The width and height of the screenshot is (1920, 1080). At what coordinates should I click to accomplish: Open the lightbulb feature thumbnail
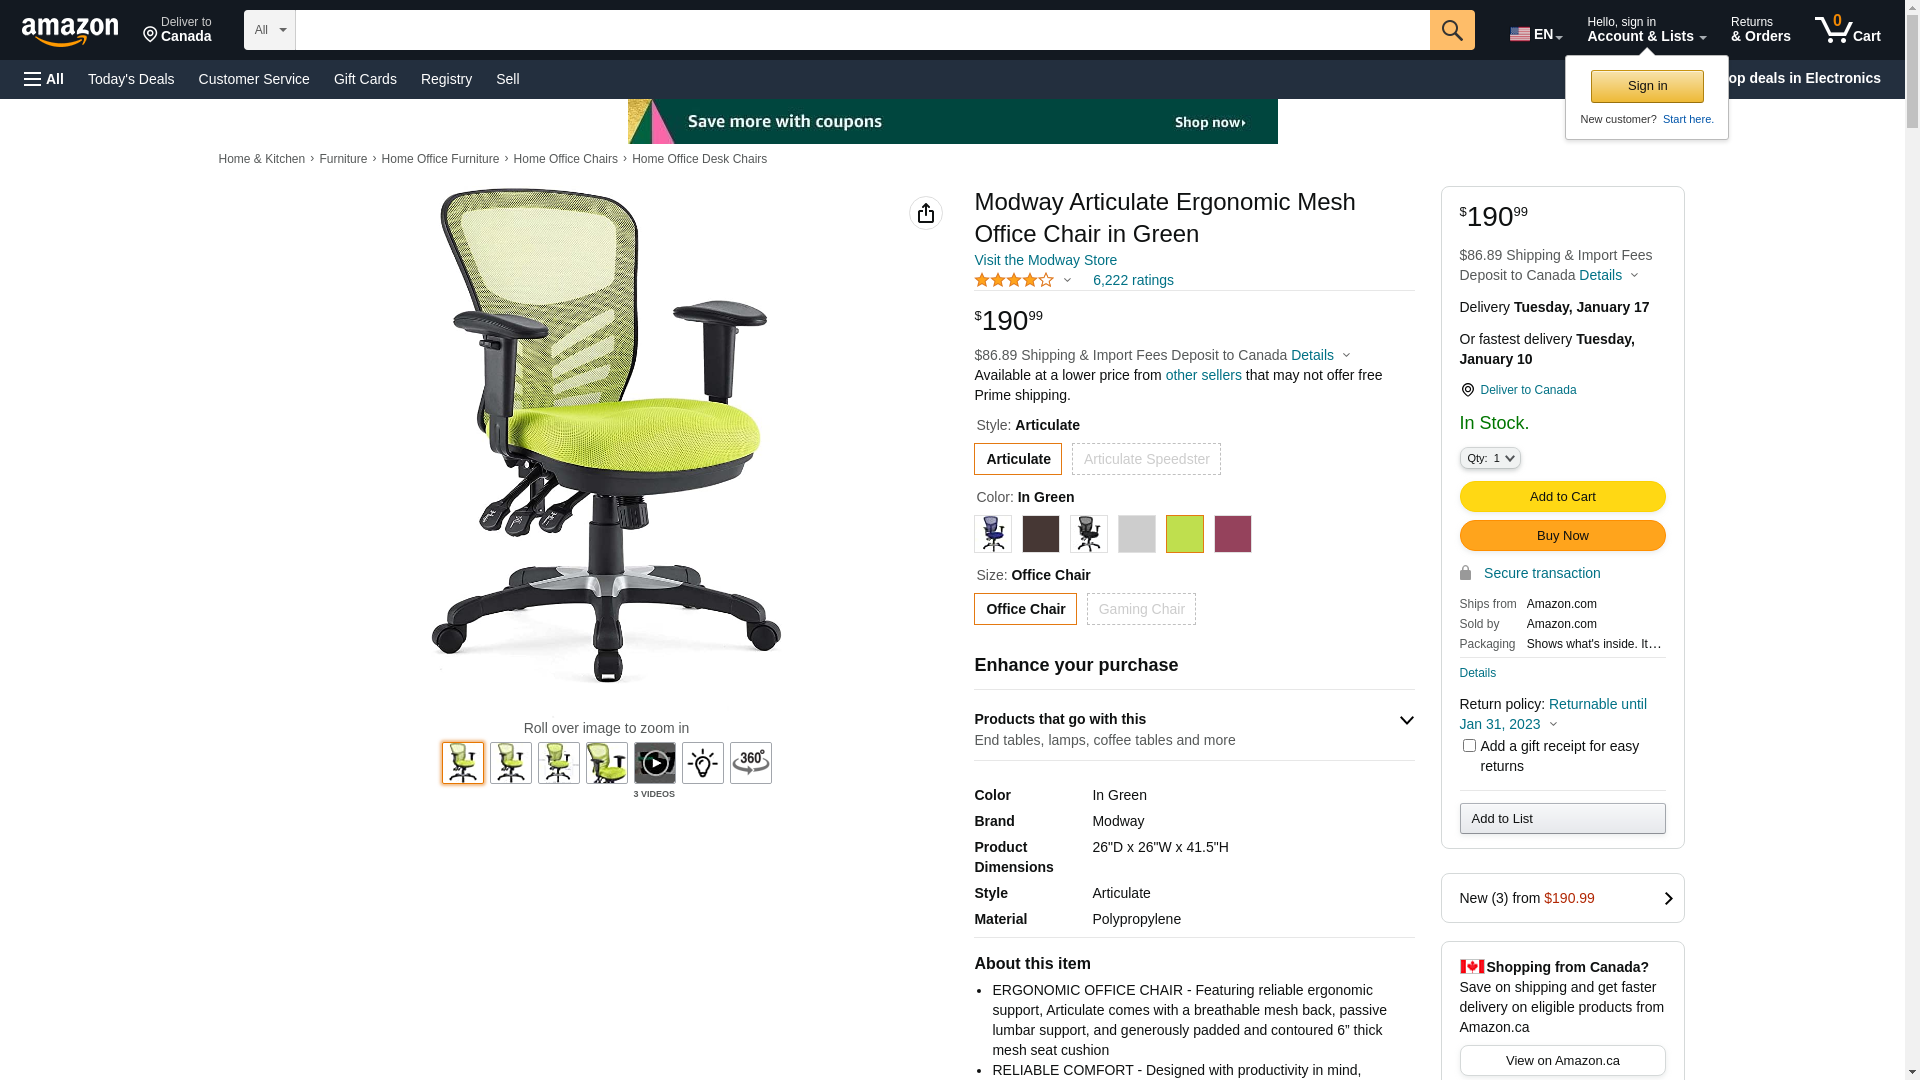point(703,763)
